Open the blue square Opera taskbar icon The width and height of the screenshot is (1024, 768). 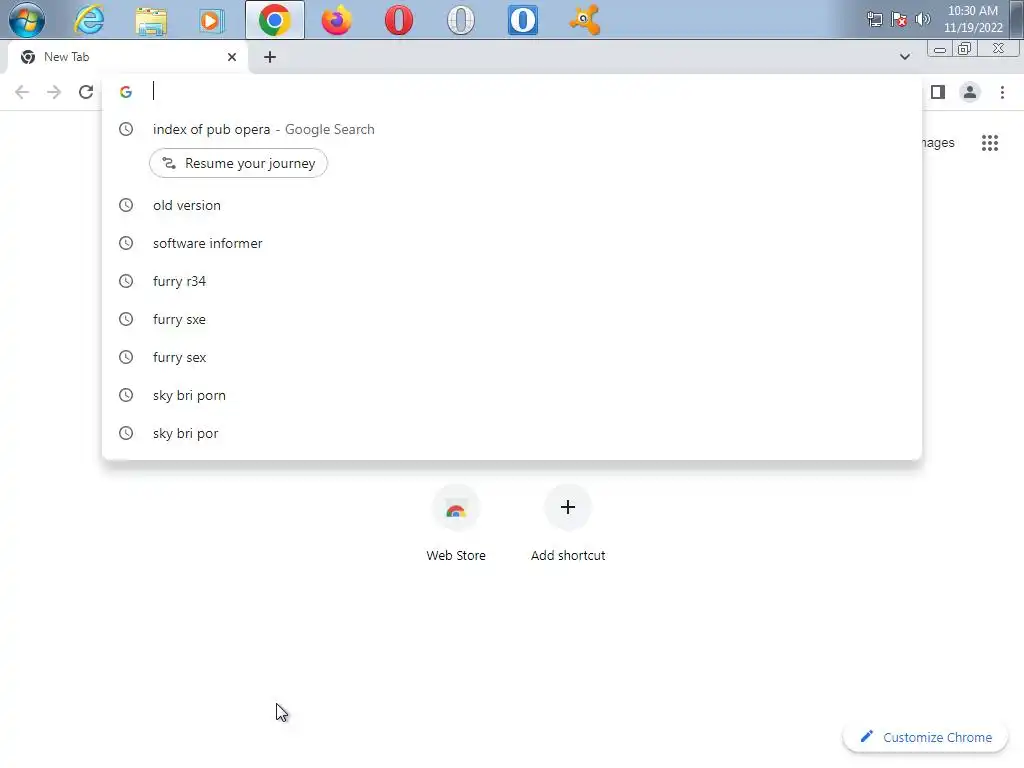tap(522, 20)
